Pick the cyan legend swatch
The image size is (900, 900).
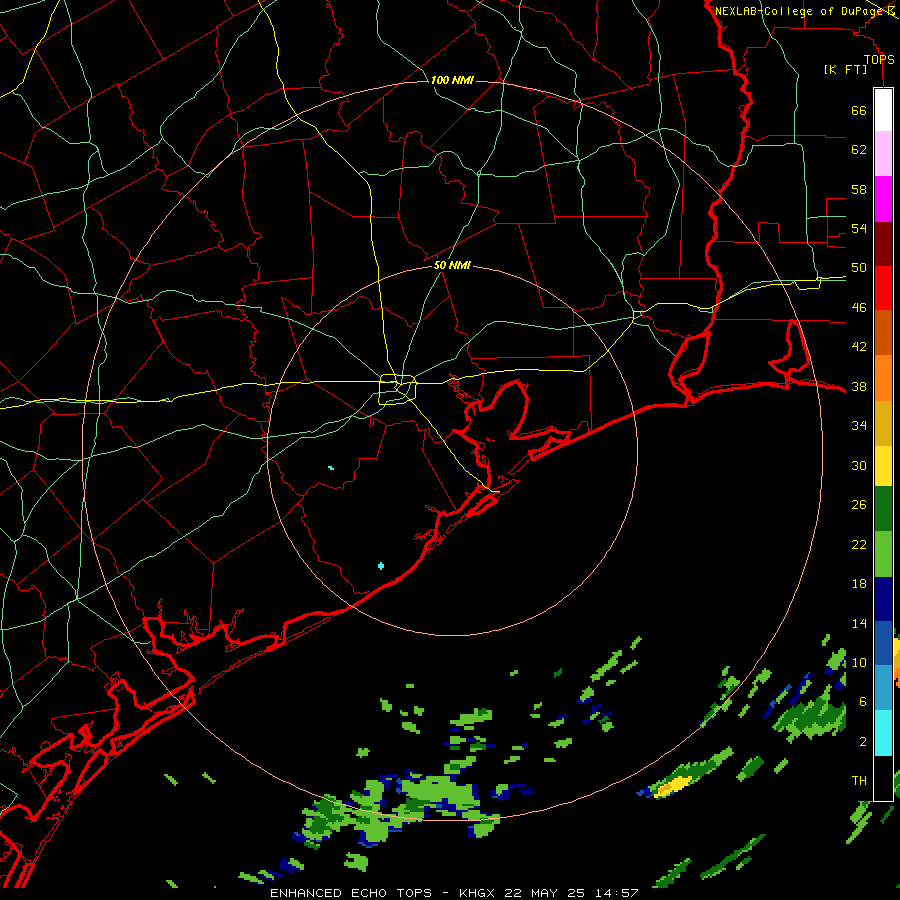point(883,732)
